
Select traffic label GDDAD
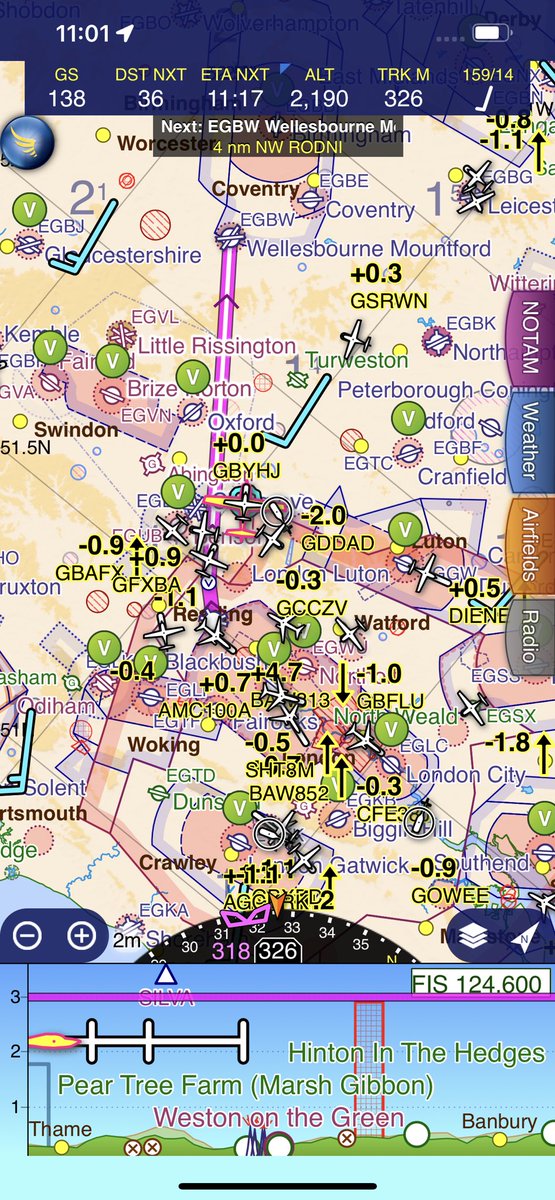(x=337, y=543)
